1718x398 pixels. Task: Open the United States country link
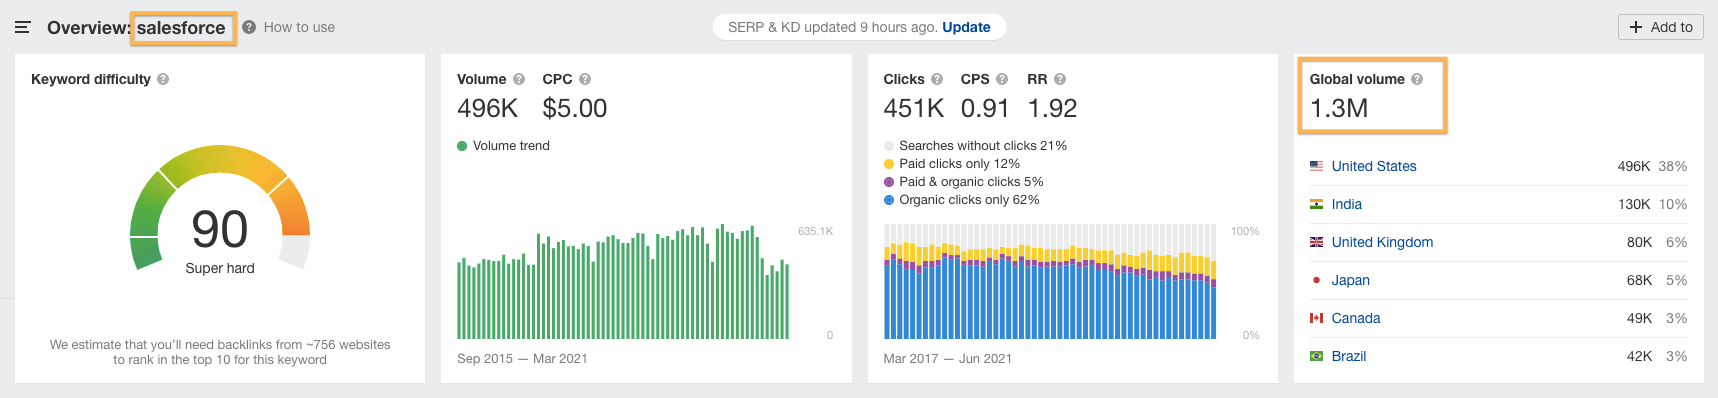pyautogui.click(x=1374, y=166)
